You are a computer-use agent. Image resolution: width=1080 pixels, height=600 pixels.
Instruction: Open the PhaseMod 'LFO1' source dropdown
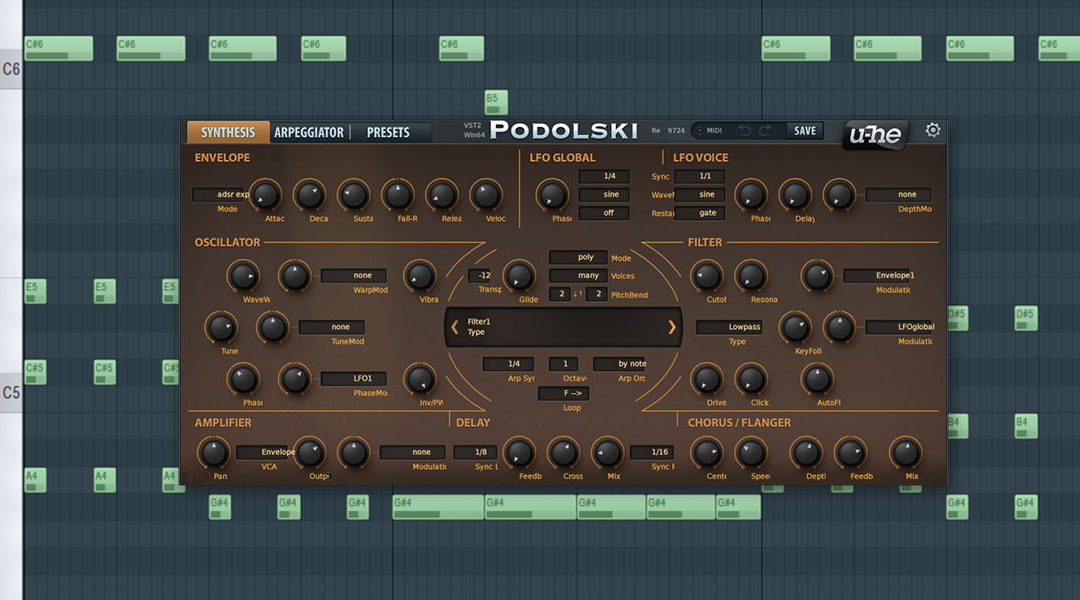pyautogui.click(x=353, y=379)
